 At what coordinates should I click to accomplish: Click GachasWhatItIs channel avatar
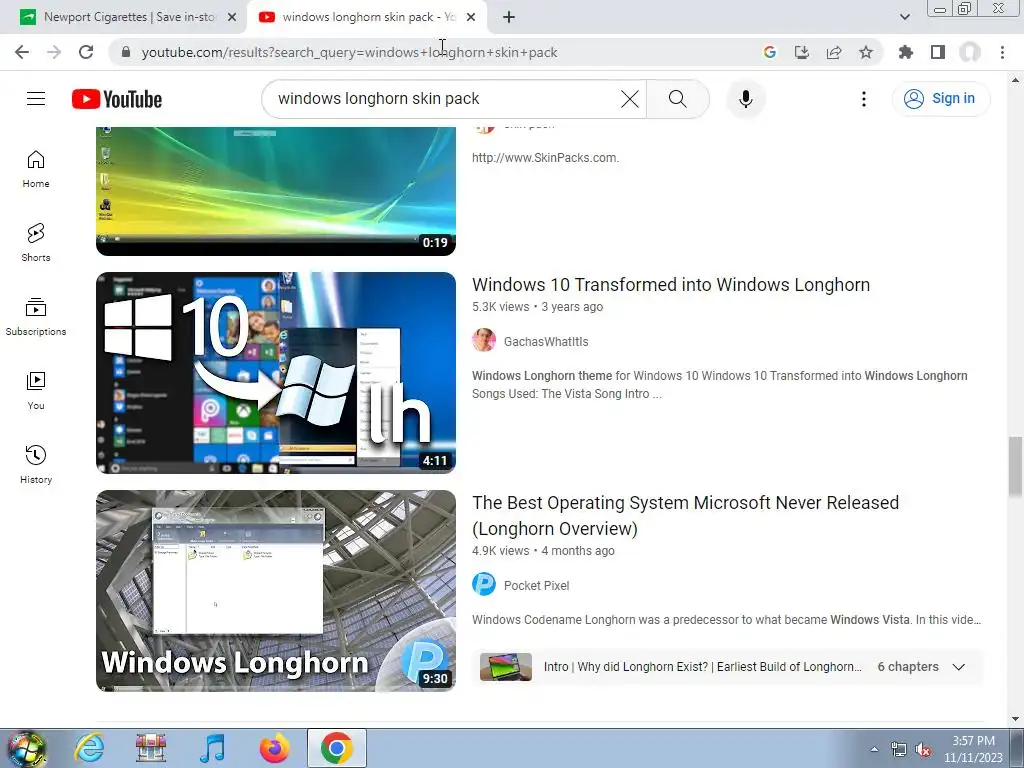[484, 340]
